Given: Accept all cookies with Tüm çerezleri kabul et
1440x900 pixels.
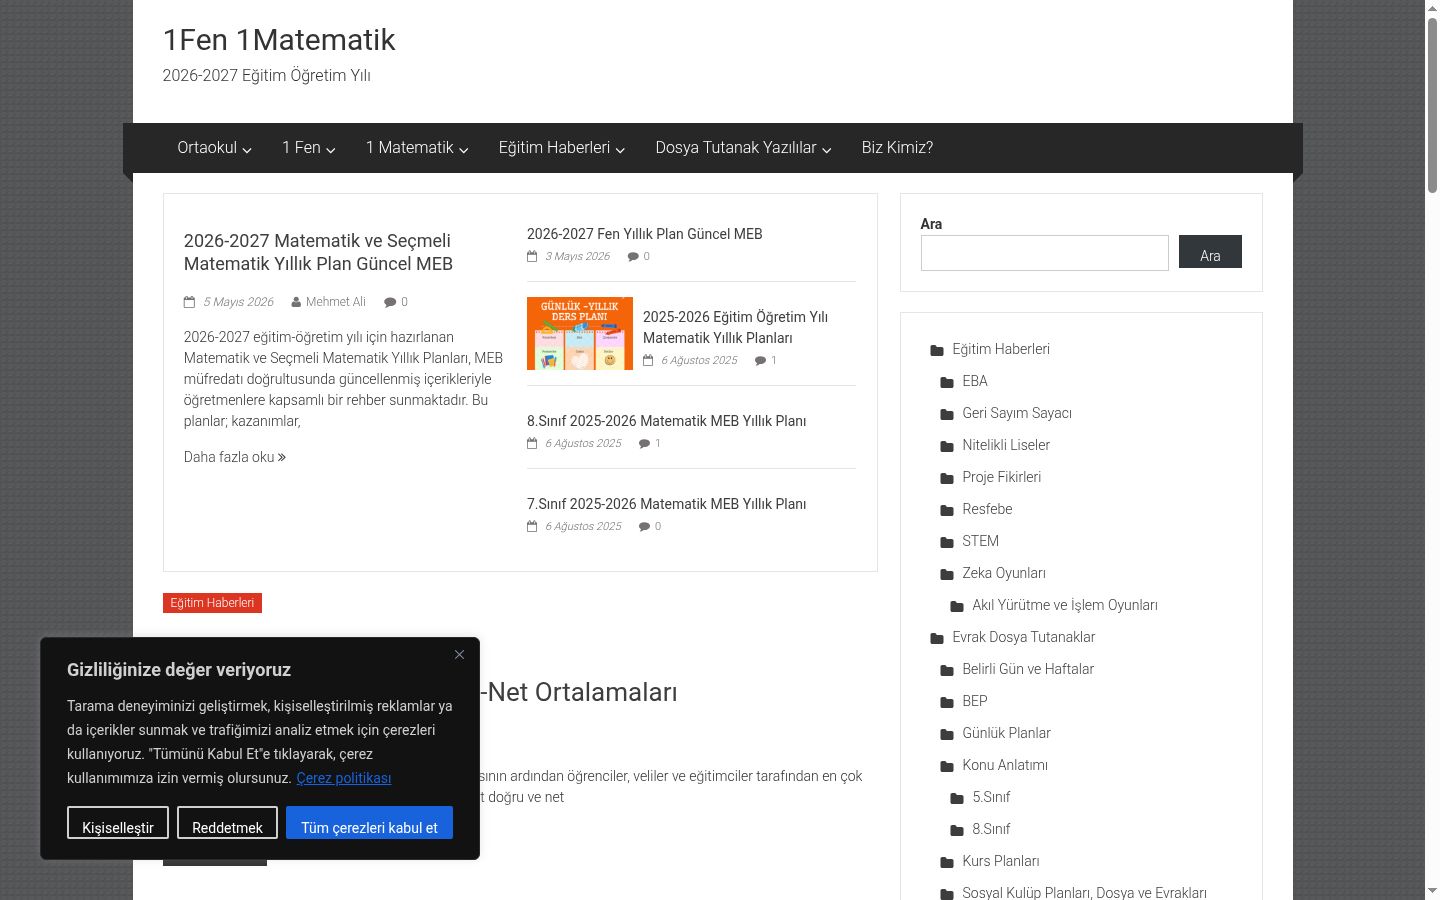Looking at the screenshot, I should pyautogui.click(x=369, y=823).
